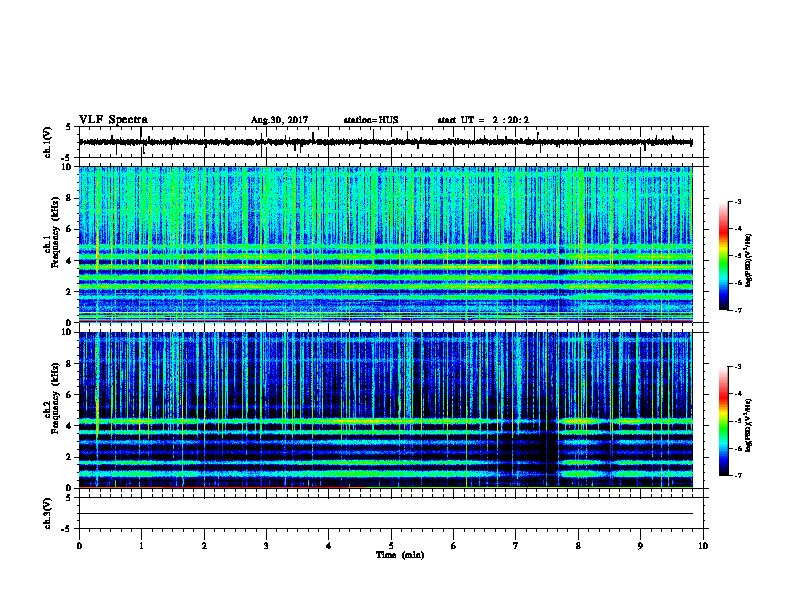Click time axis tick label "7"
The image size is (792, 612).
click(516, 546)
